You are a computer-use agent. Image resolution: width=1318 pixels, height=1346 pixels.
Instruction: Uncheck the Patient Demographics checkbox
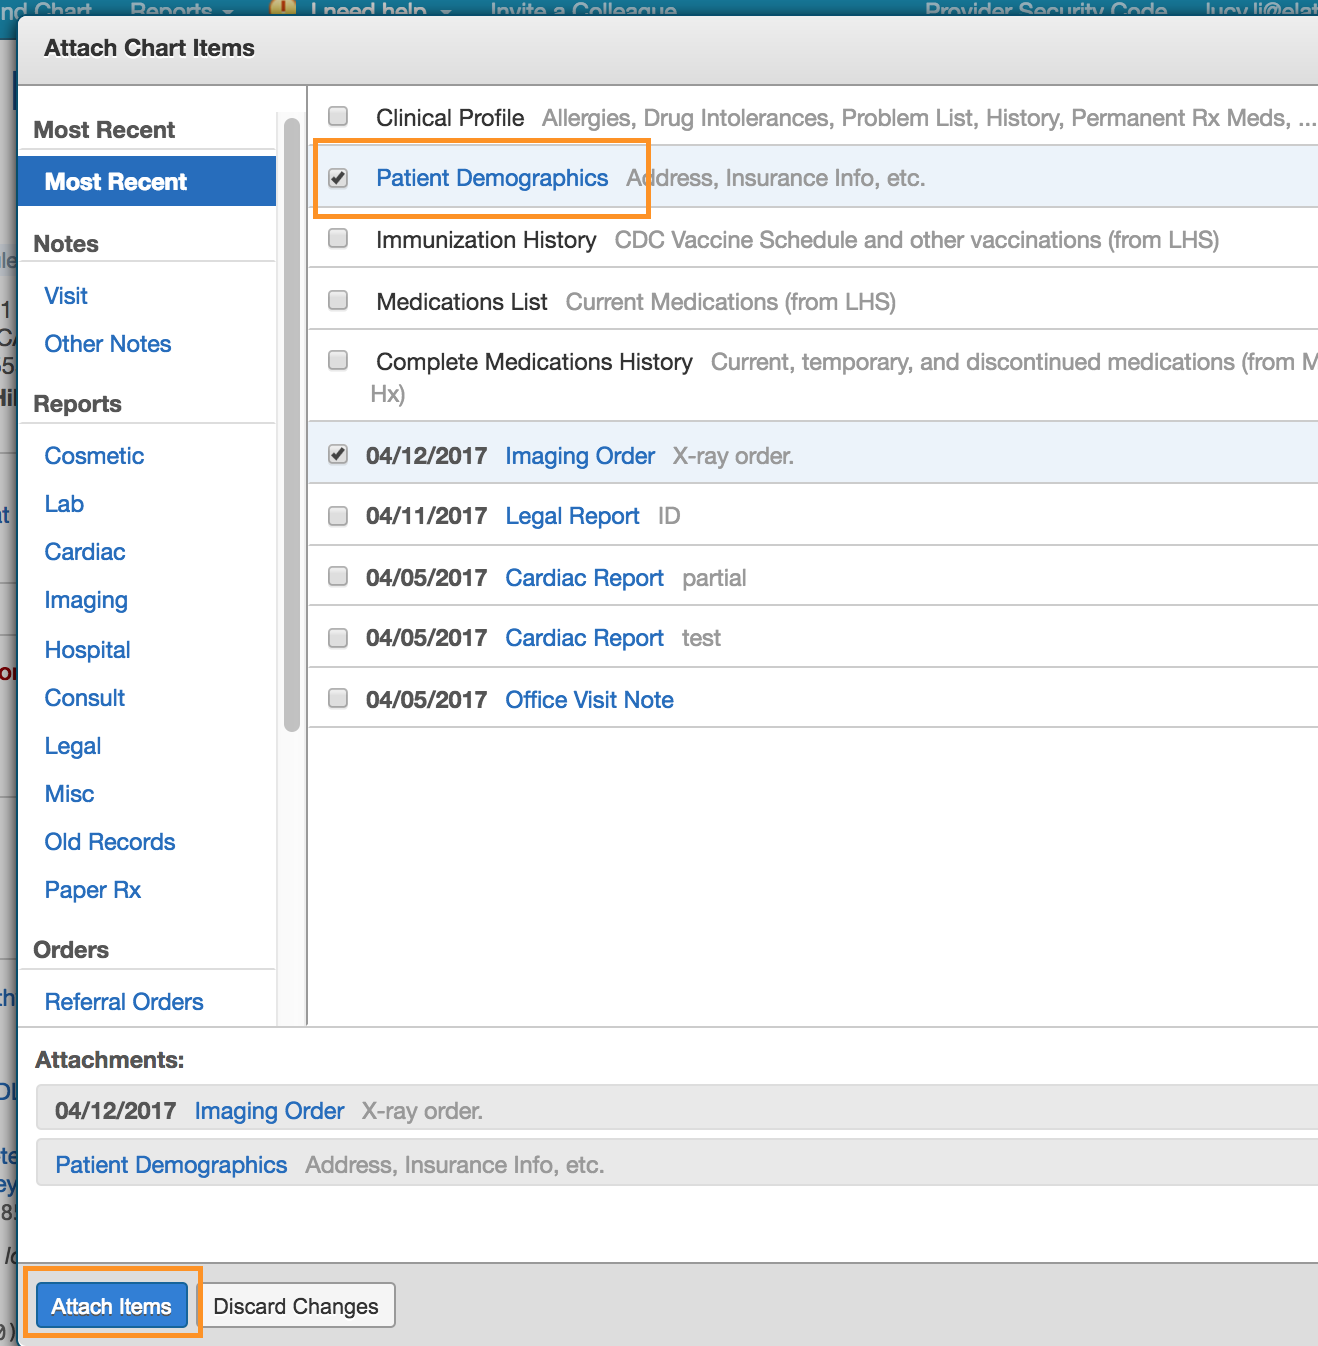(338, 178)
